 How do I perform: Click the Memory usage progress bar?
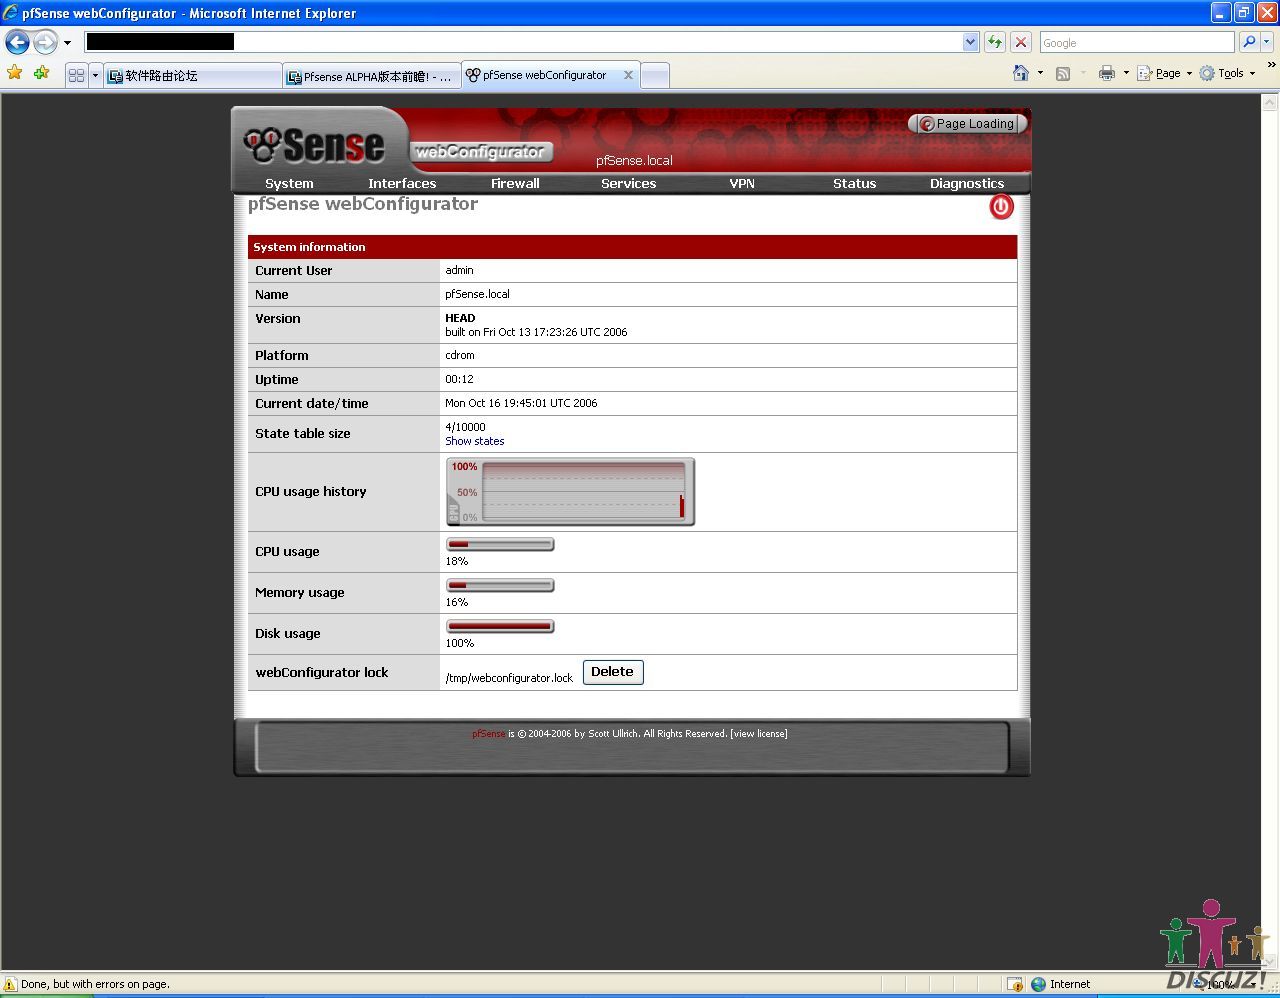pos(500,586)
